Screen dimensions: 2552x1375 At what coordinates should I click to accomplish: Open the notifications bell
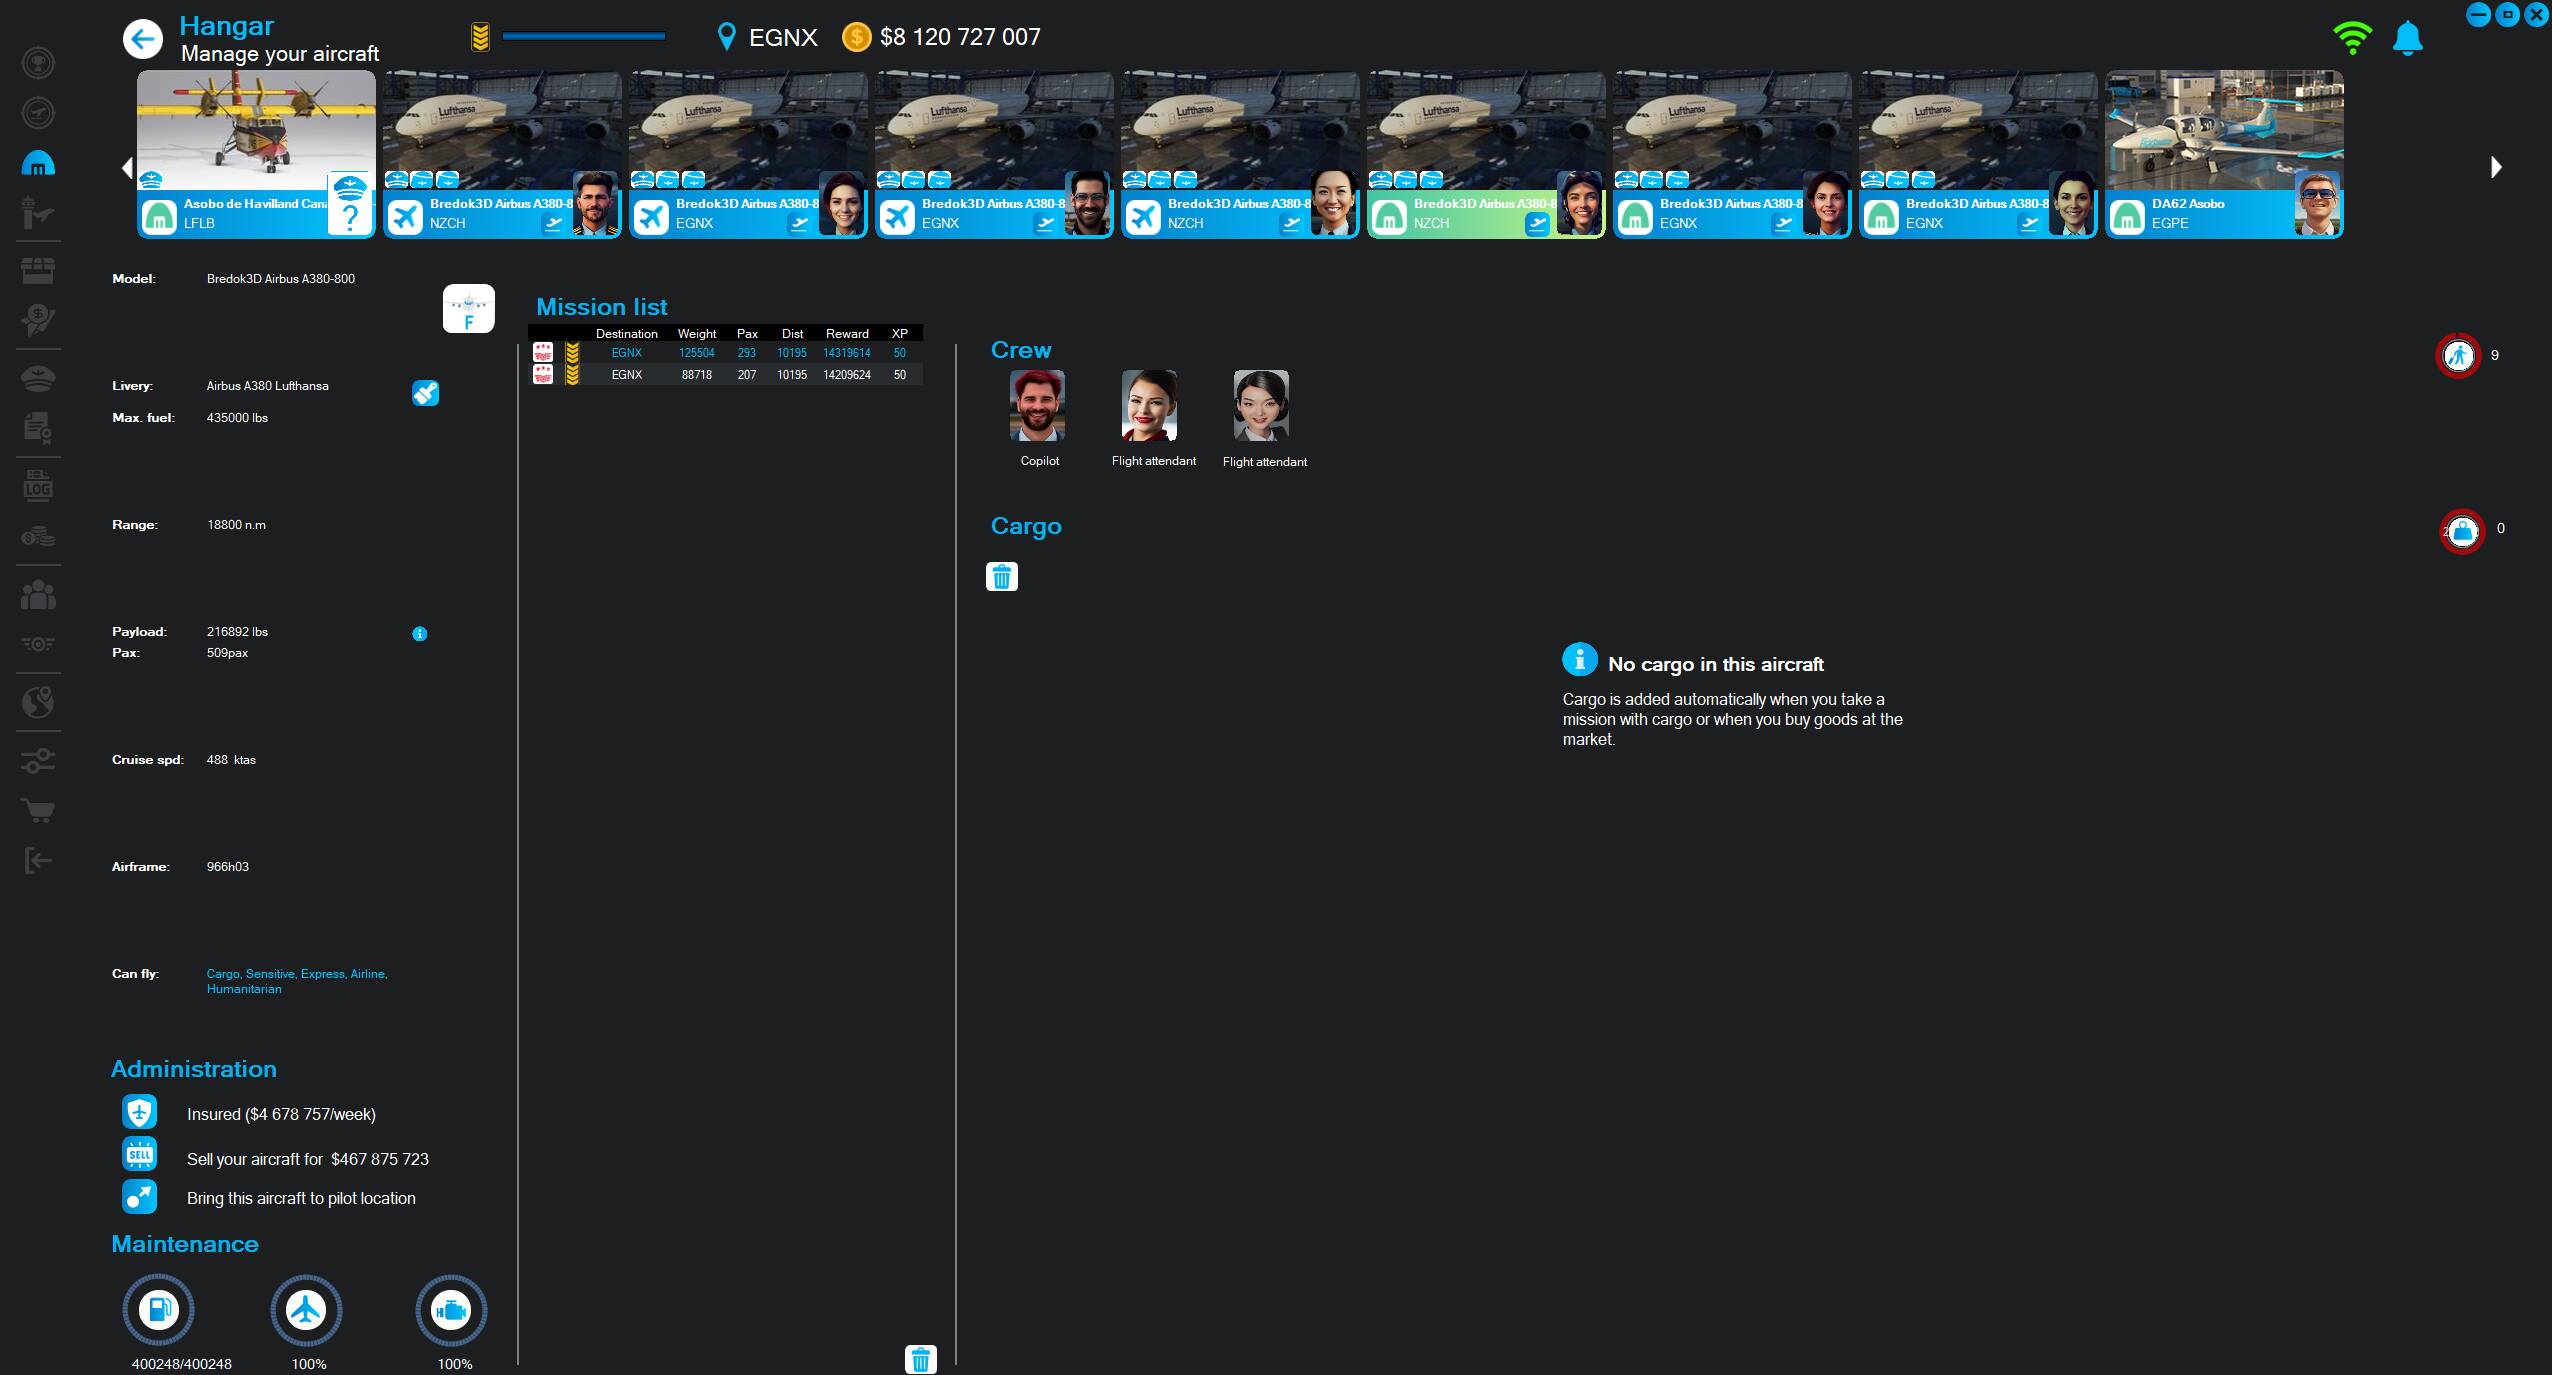pos(2407,39)
